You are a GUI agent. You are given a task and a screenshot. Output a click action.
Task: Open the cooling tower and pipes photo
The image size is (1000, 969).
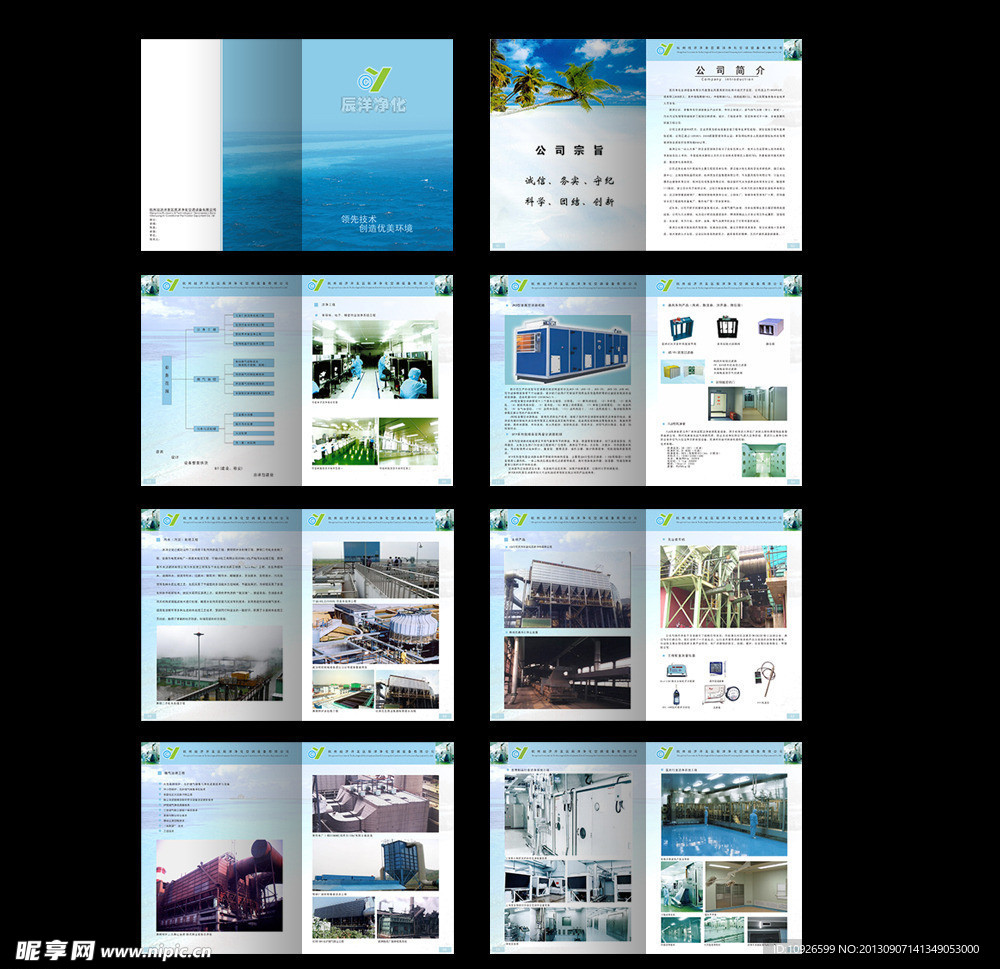(x=376, y=635)
